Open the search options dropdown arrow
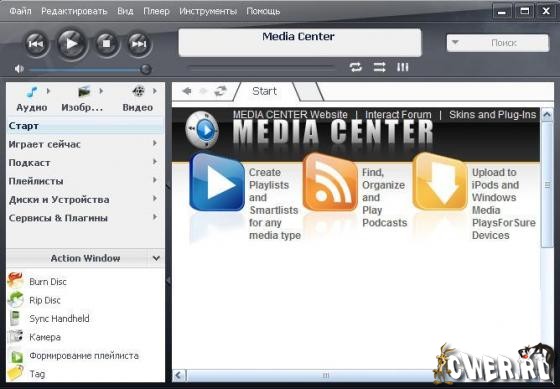This screenshot has width=560, height=389. [x=455, y=42]
